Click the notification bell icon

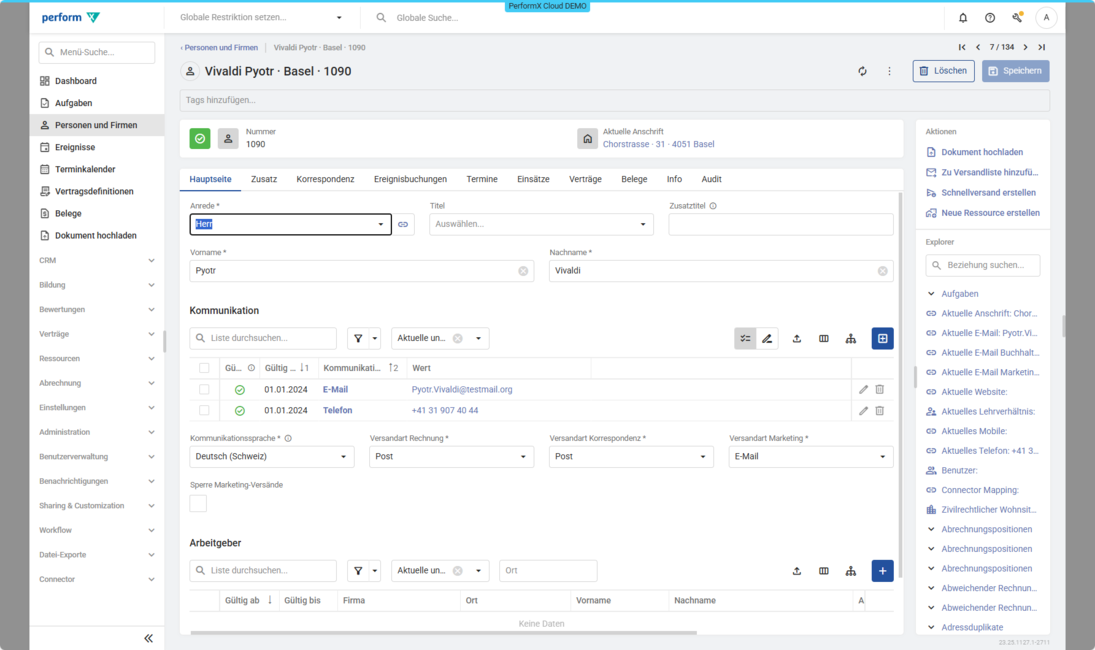pyautogui.click(x=963, y=18)
